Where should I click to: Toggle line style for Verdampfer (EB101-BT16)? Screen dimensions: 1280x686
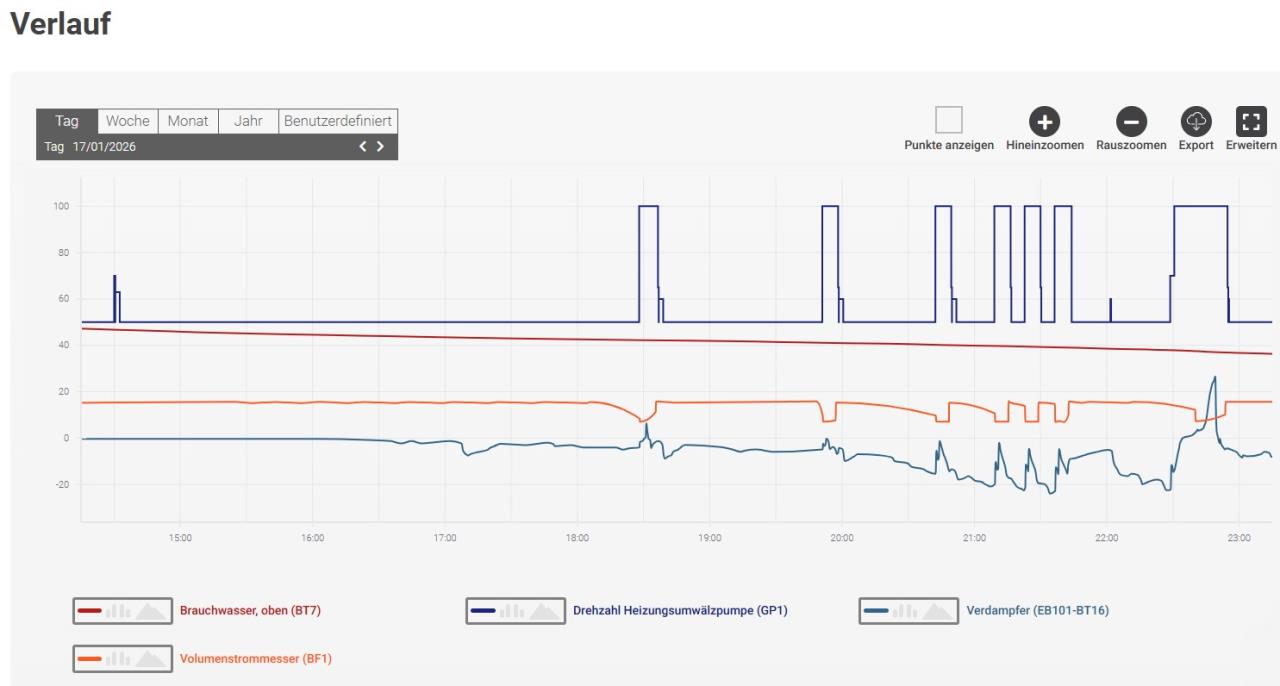pyautogui.click(x=876, y=610)
